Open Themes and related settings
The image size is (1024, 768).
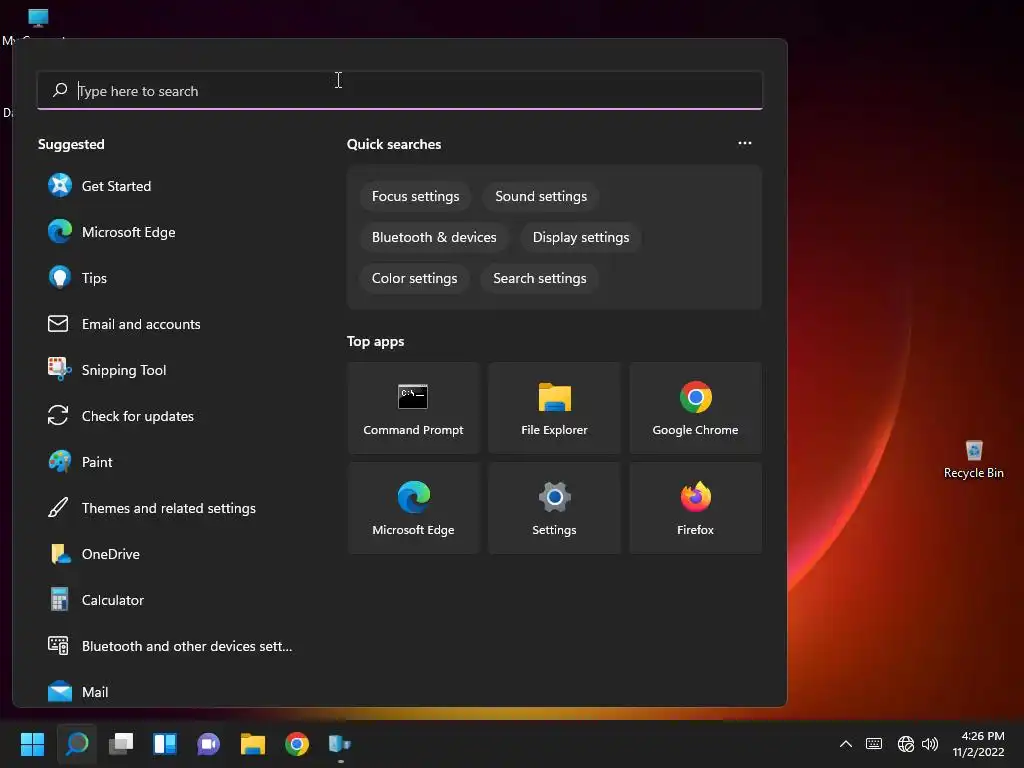pos(170,508)
